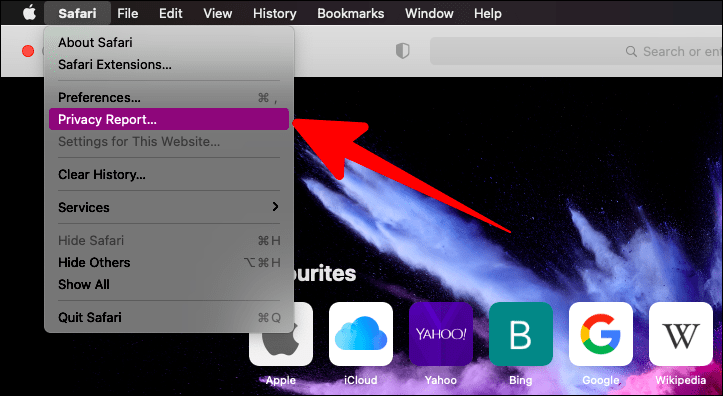This screenshot has width=723, height=396.
Task: Expand the Services submenu
Action: click(x=169, y=207)
